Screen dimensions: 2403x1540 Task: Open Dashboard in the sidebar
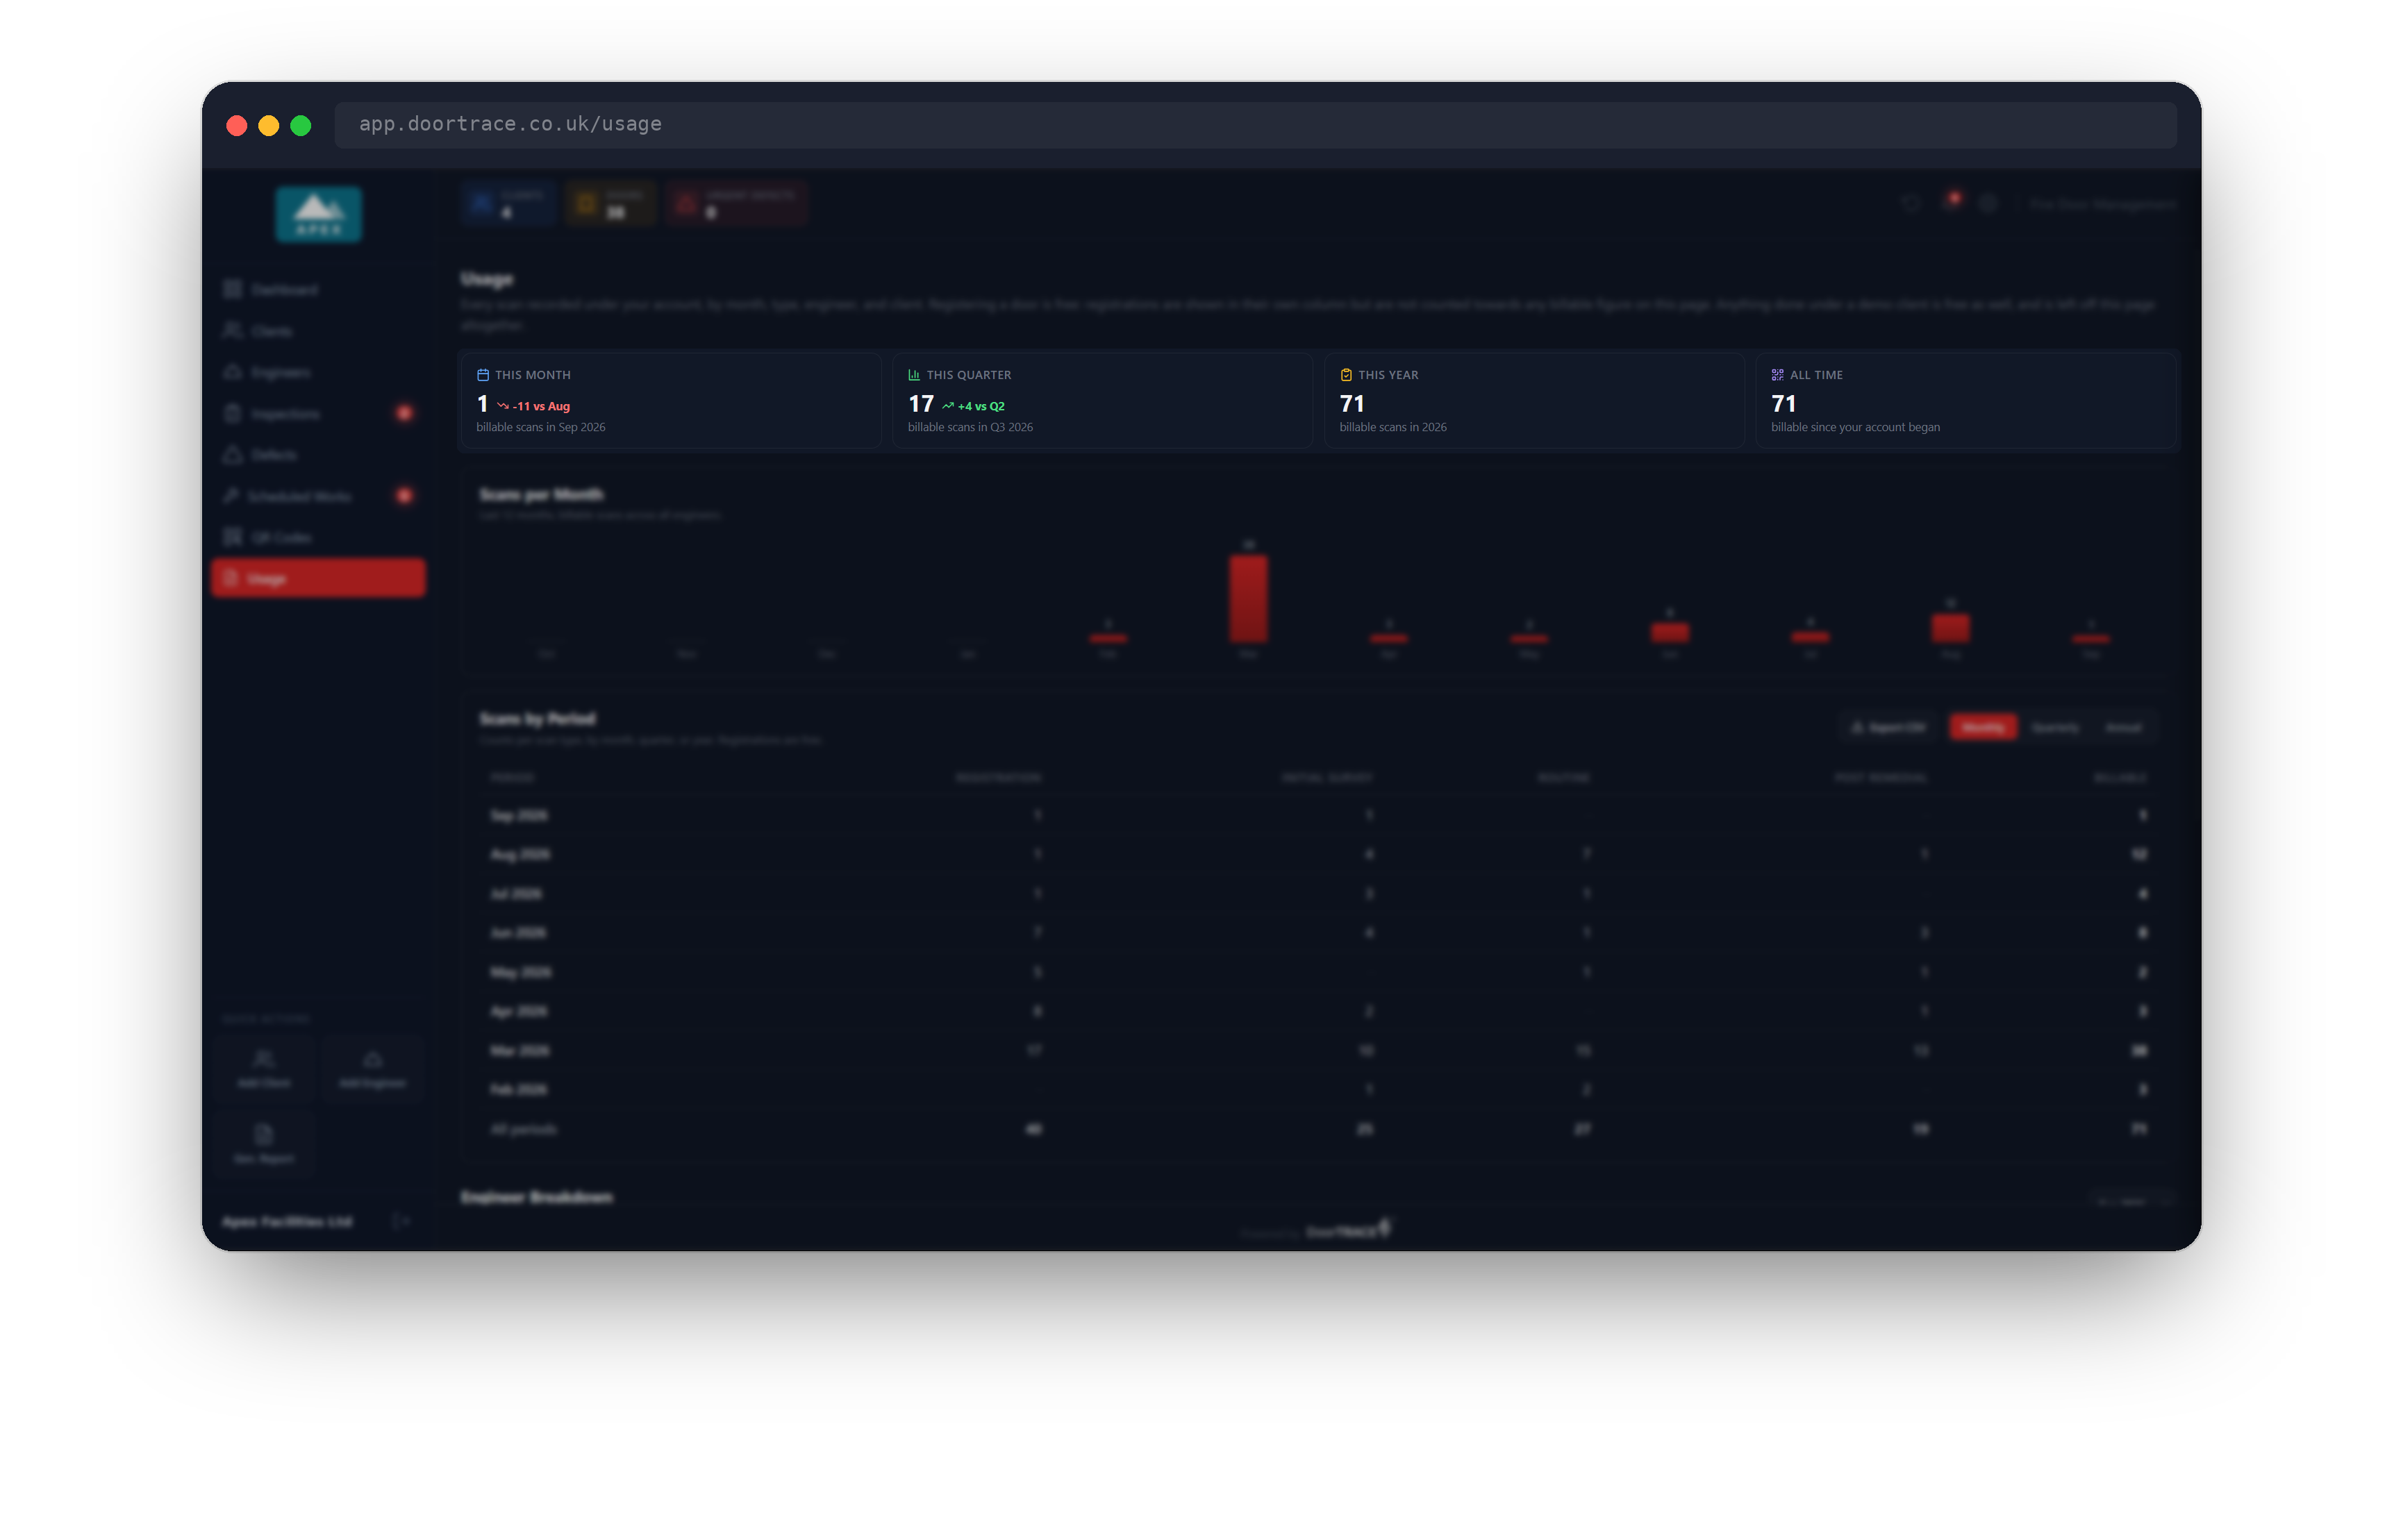(271, 289)
